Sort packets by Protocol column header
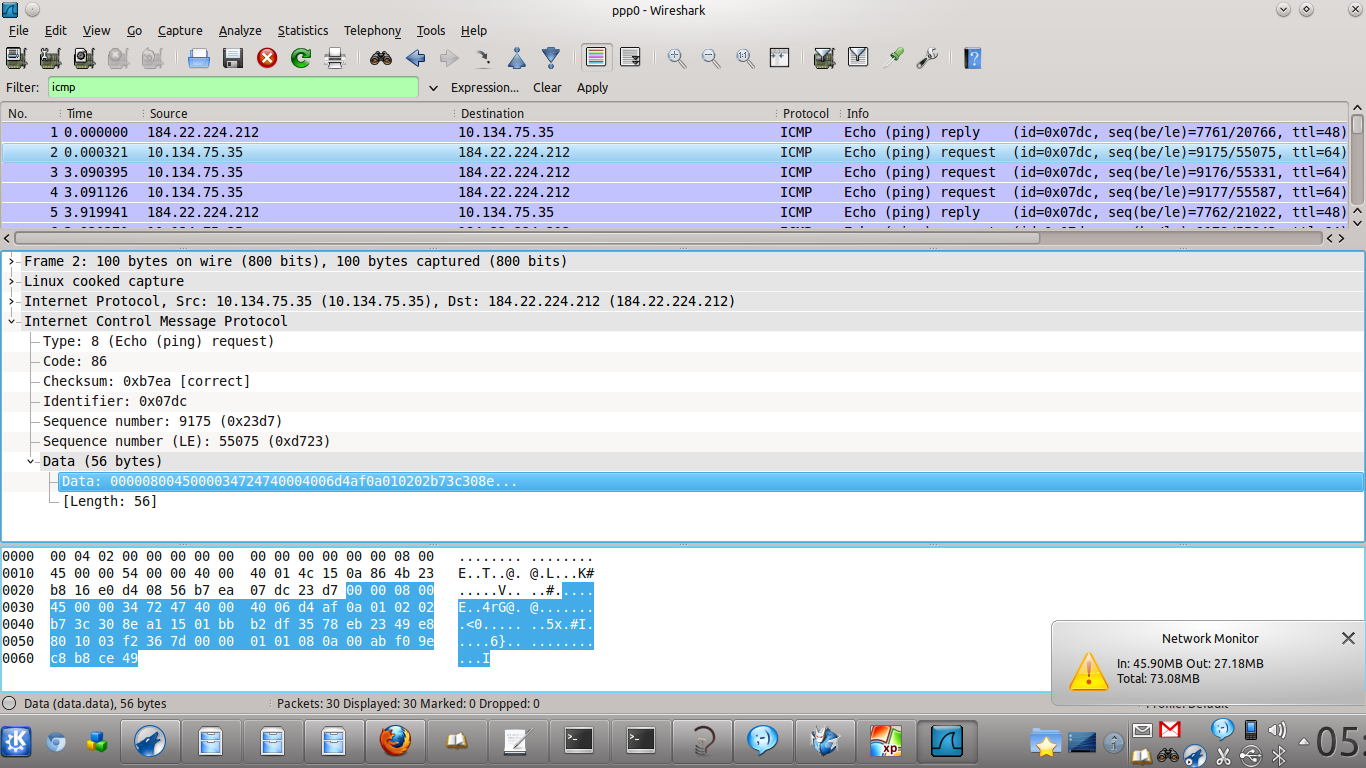Image resolution: width=1366 pixels, height=768 pixels. coord(806,113)
